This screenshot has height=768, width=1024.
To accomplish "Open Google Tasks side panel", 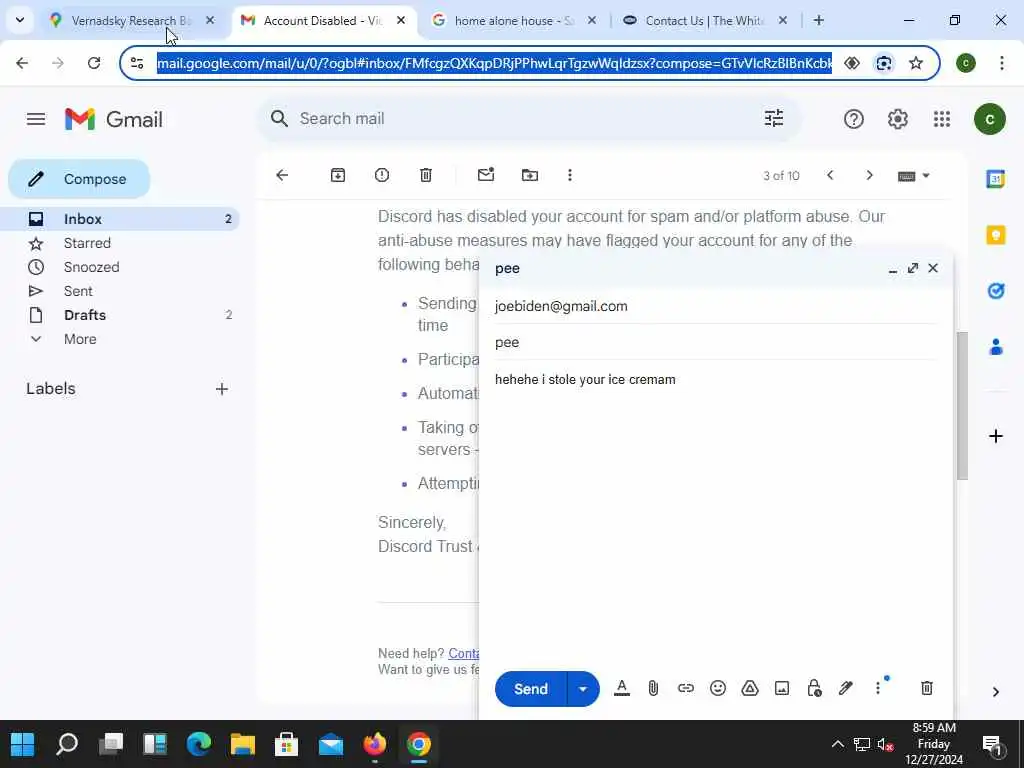I will (x=995, y=291).
